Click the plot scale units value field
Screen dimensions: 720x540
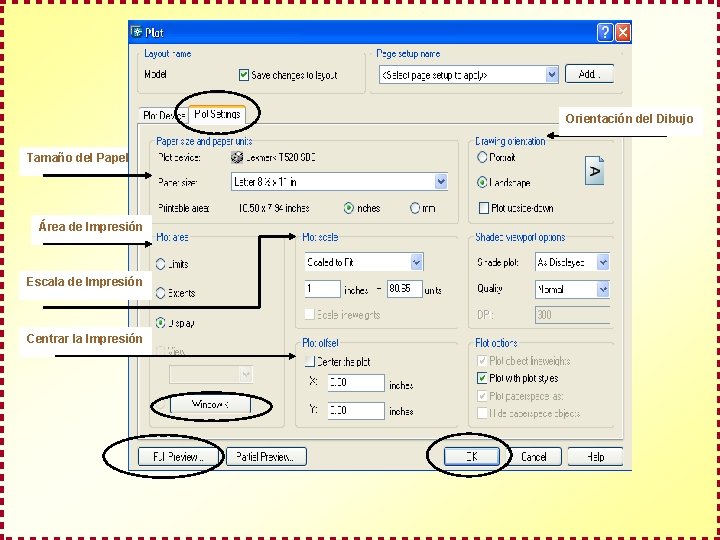(x=405, y=289)
